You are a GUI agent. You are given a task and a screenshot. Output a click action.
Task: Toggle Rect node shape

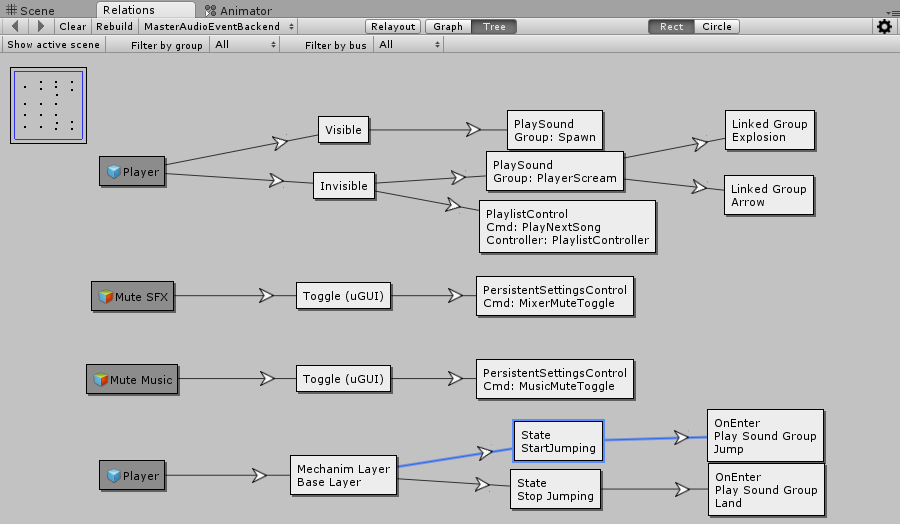click(671, 27)
